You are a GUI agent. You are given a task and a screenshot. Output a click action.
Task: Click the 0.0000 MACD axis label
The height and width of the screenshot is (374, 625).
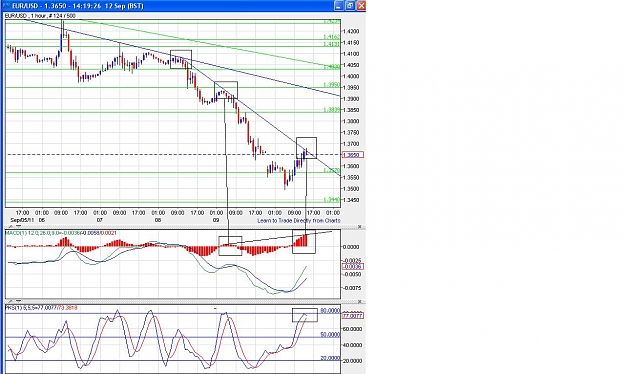tap(351, 246)
